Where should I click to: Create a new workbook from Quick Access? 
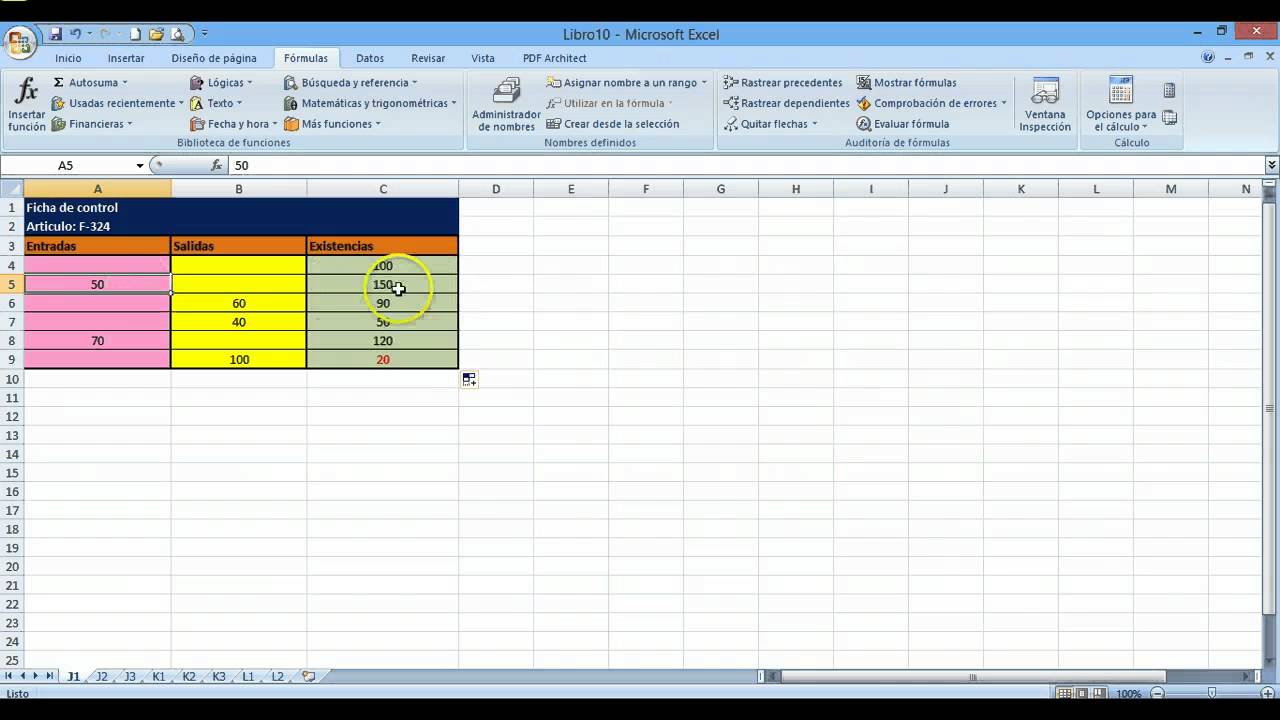pos(135,34)
